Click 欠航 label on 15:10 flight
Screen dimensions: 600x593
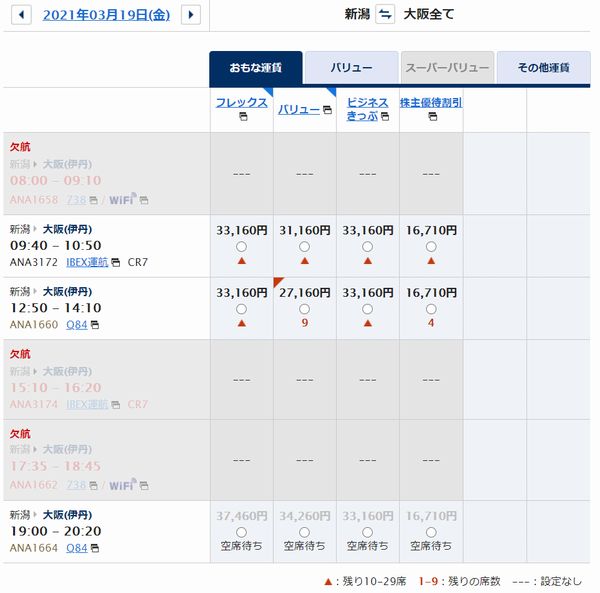[20, 354]
